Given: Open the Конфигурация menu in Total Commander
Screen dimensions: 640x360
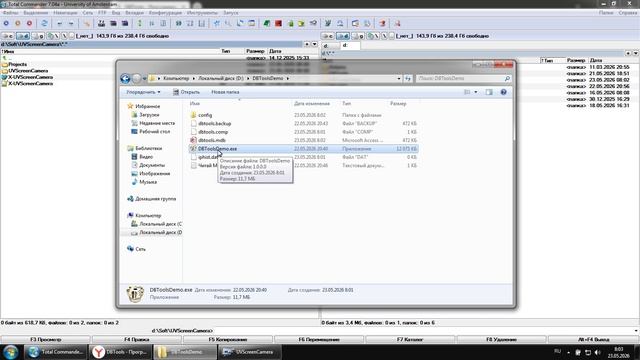Looking at the screenshot, I should (165, 13).
